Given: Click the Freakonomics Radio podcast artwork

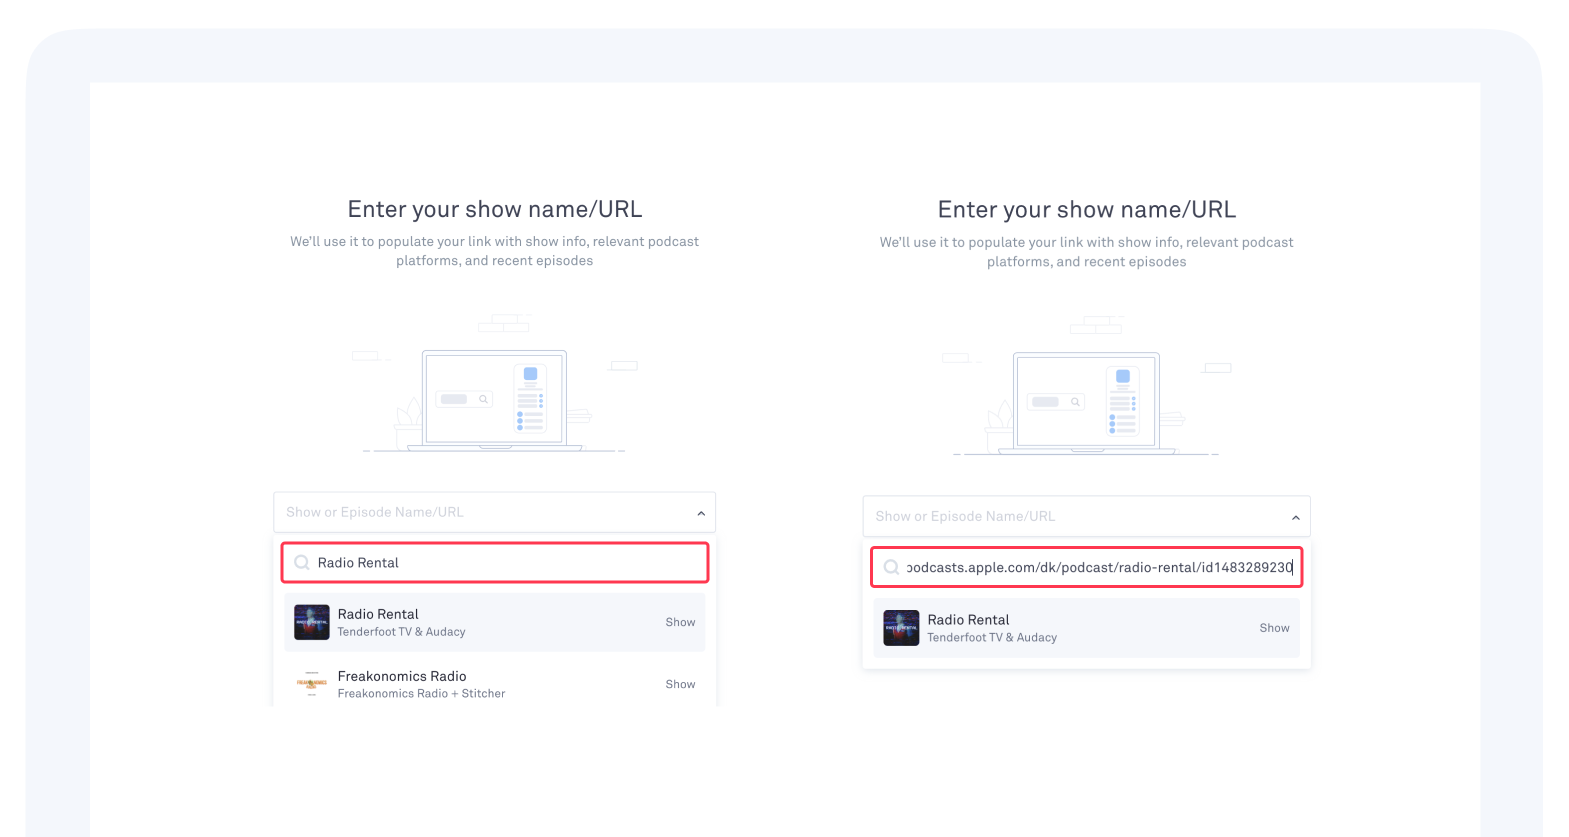Looking at the screenshot, I should tap(312, 684).
